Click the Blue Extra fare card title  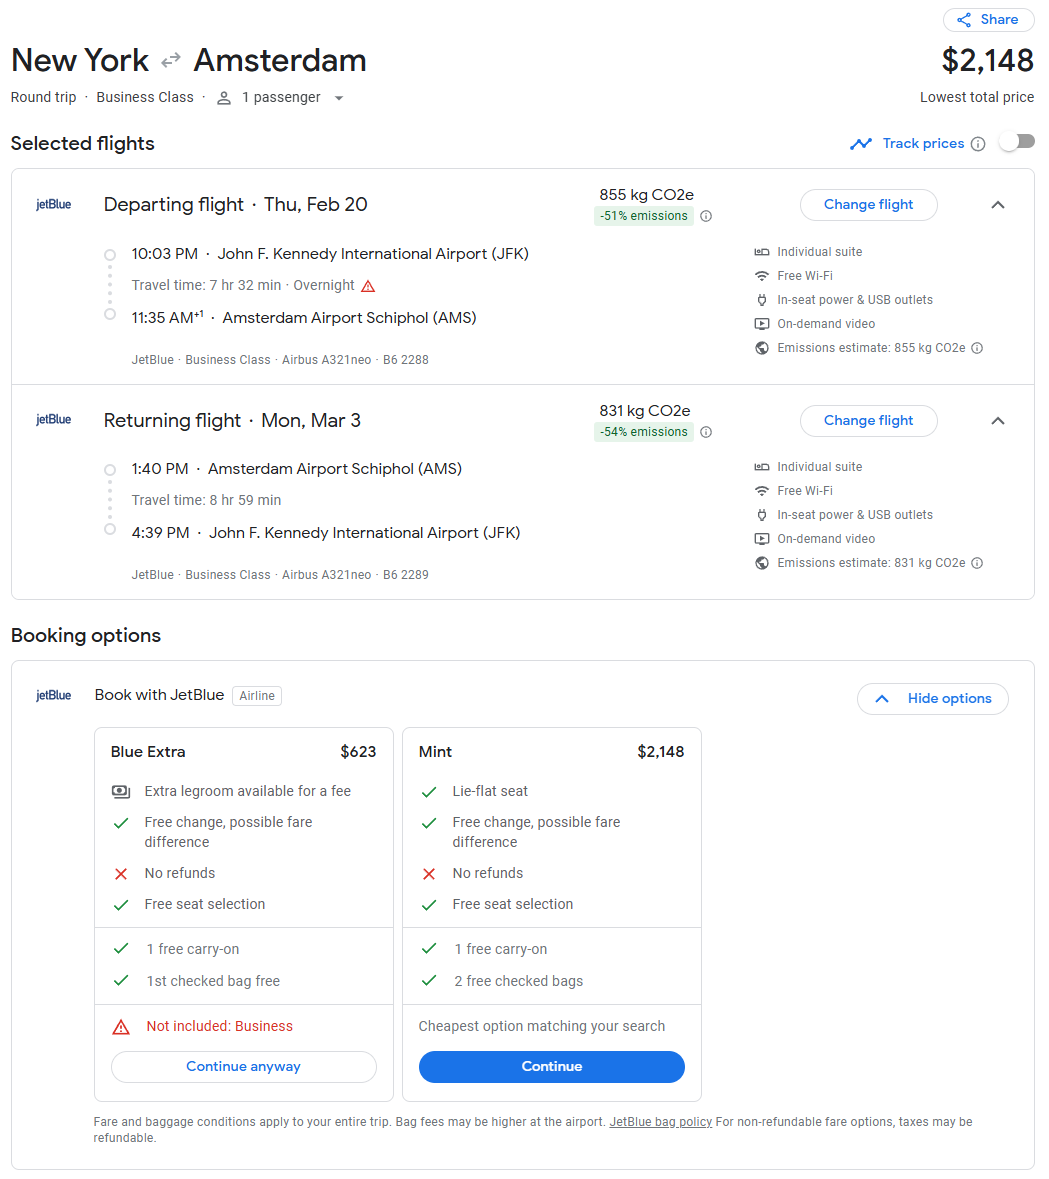click(x=148, y=752)
